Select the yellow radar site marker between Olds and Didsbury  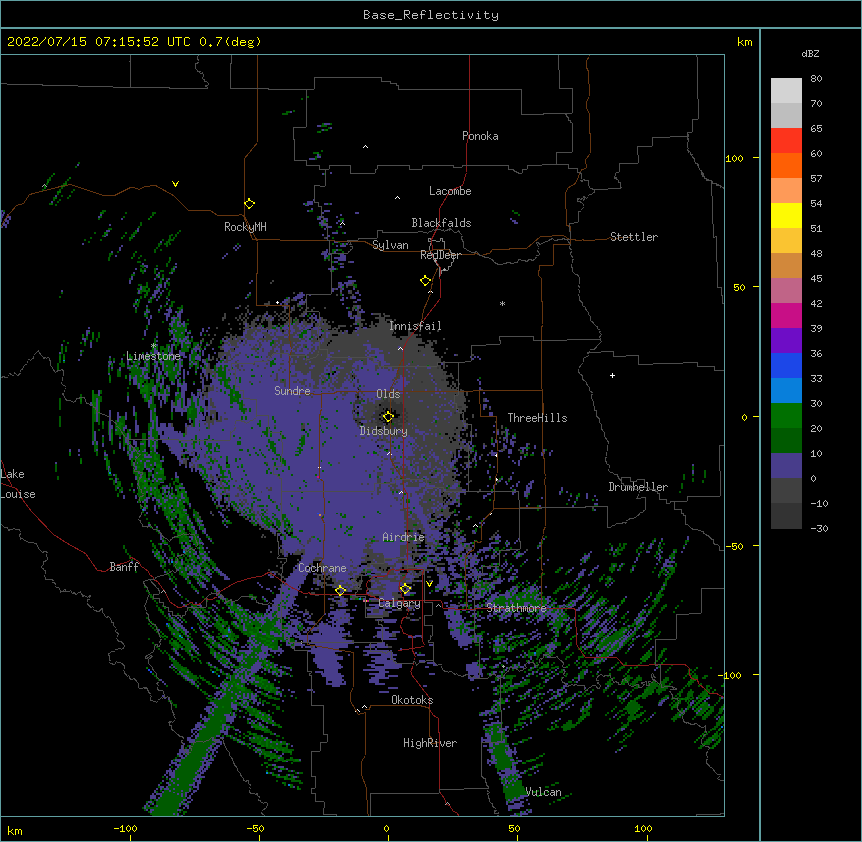(388, 416)
